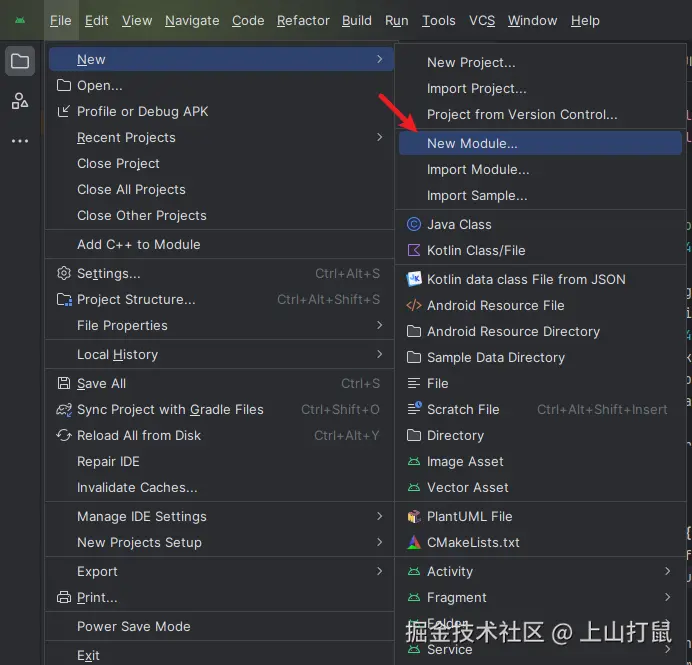Click the Reload All from Disk icon
692x665 pixels.
pos(64,436)
